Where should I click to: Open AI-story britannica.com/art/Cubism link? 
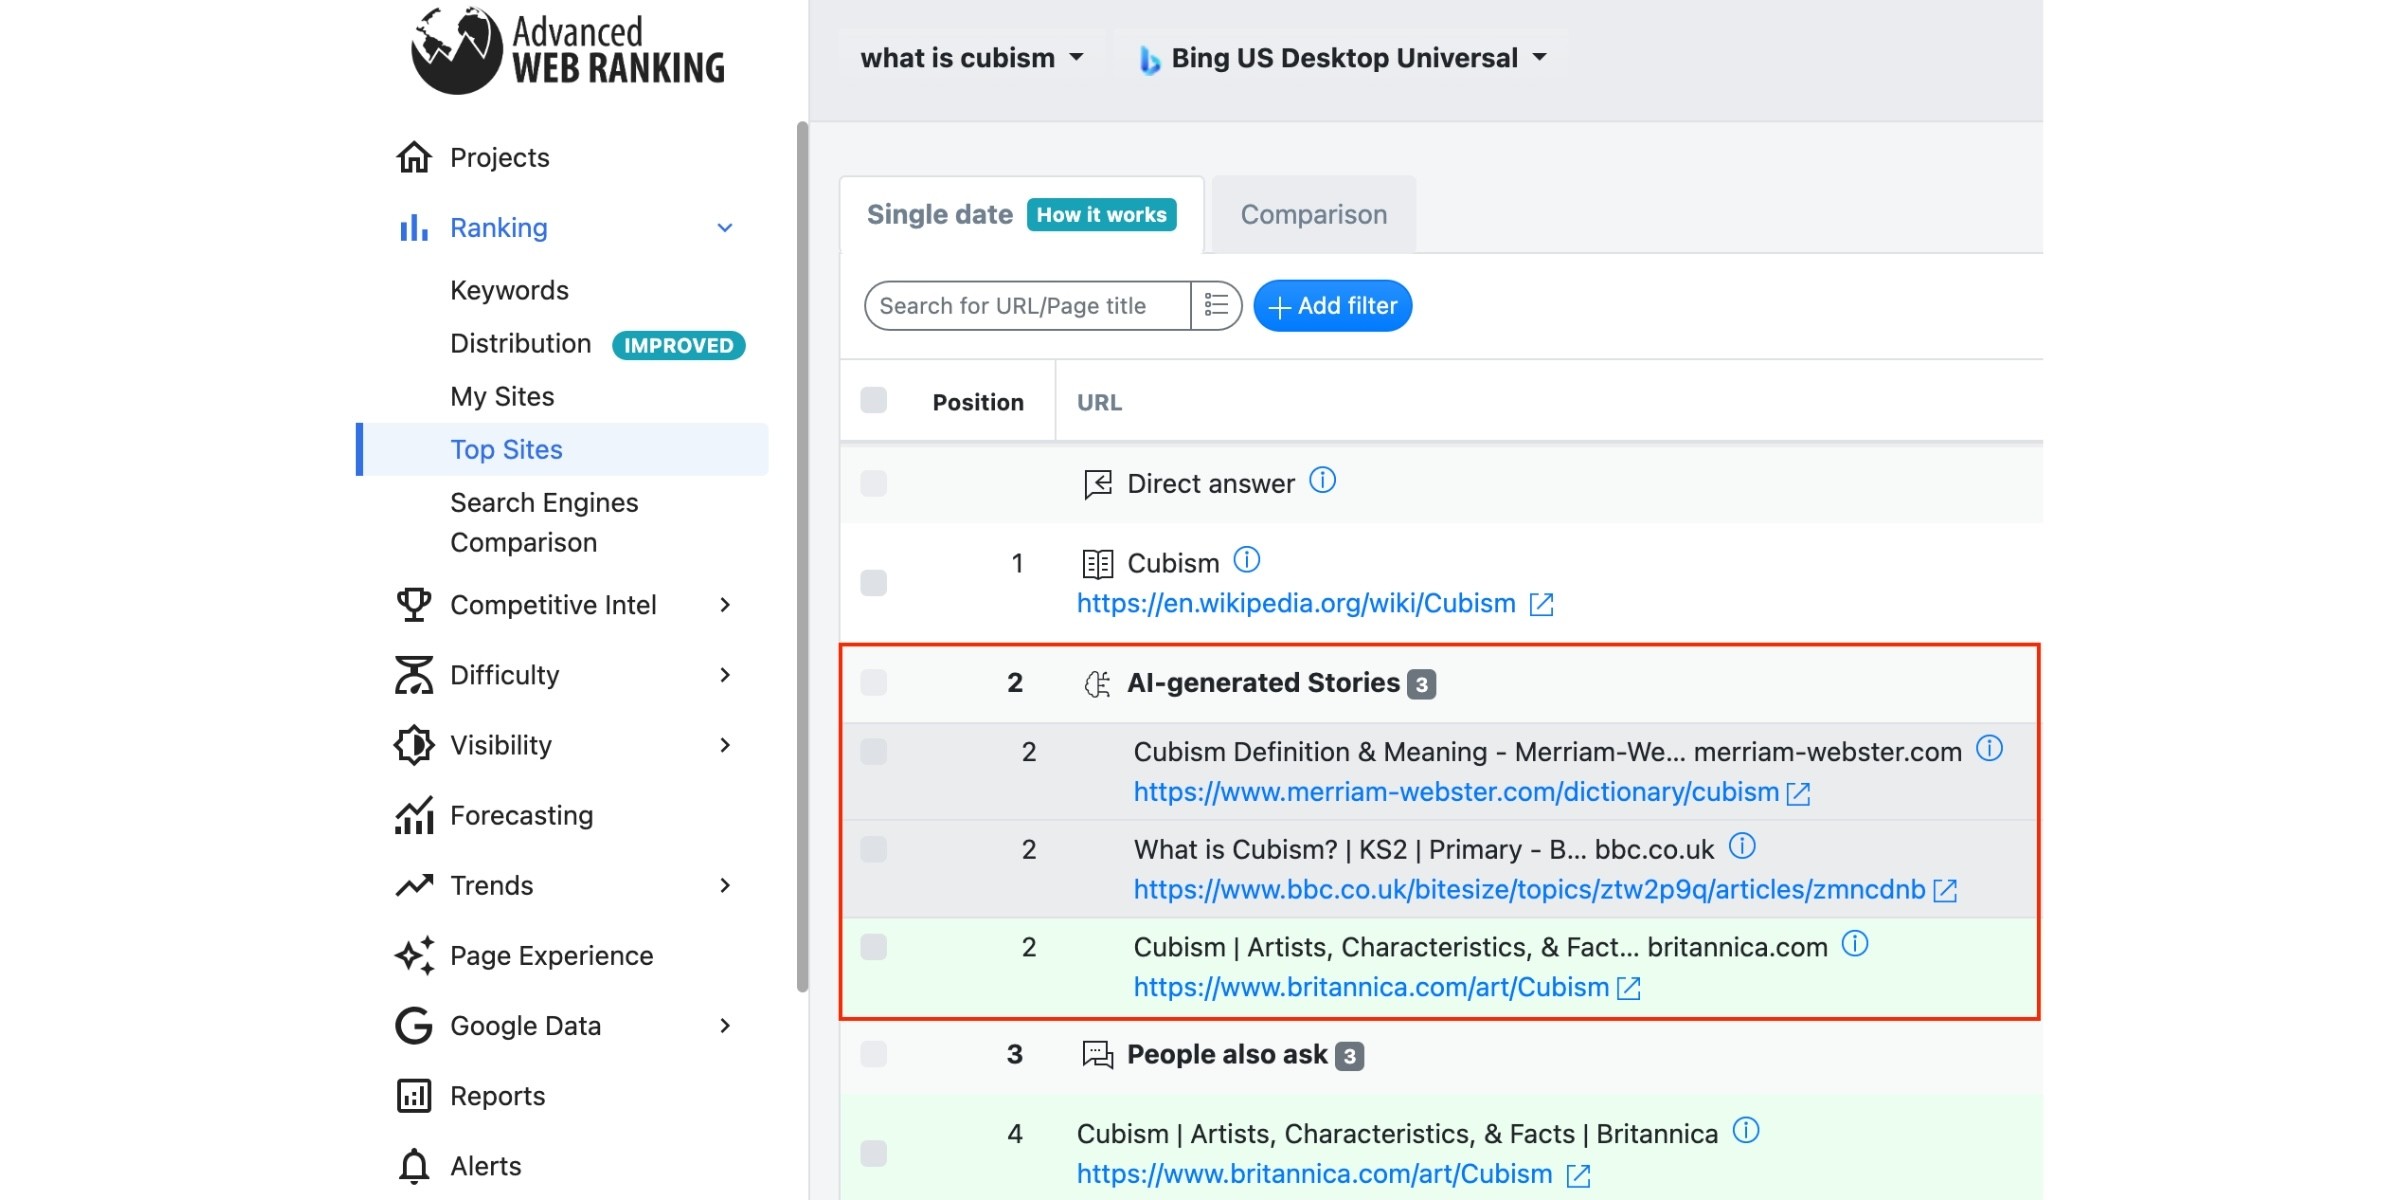point(1371,987)
